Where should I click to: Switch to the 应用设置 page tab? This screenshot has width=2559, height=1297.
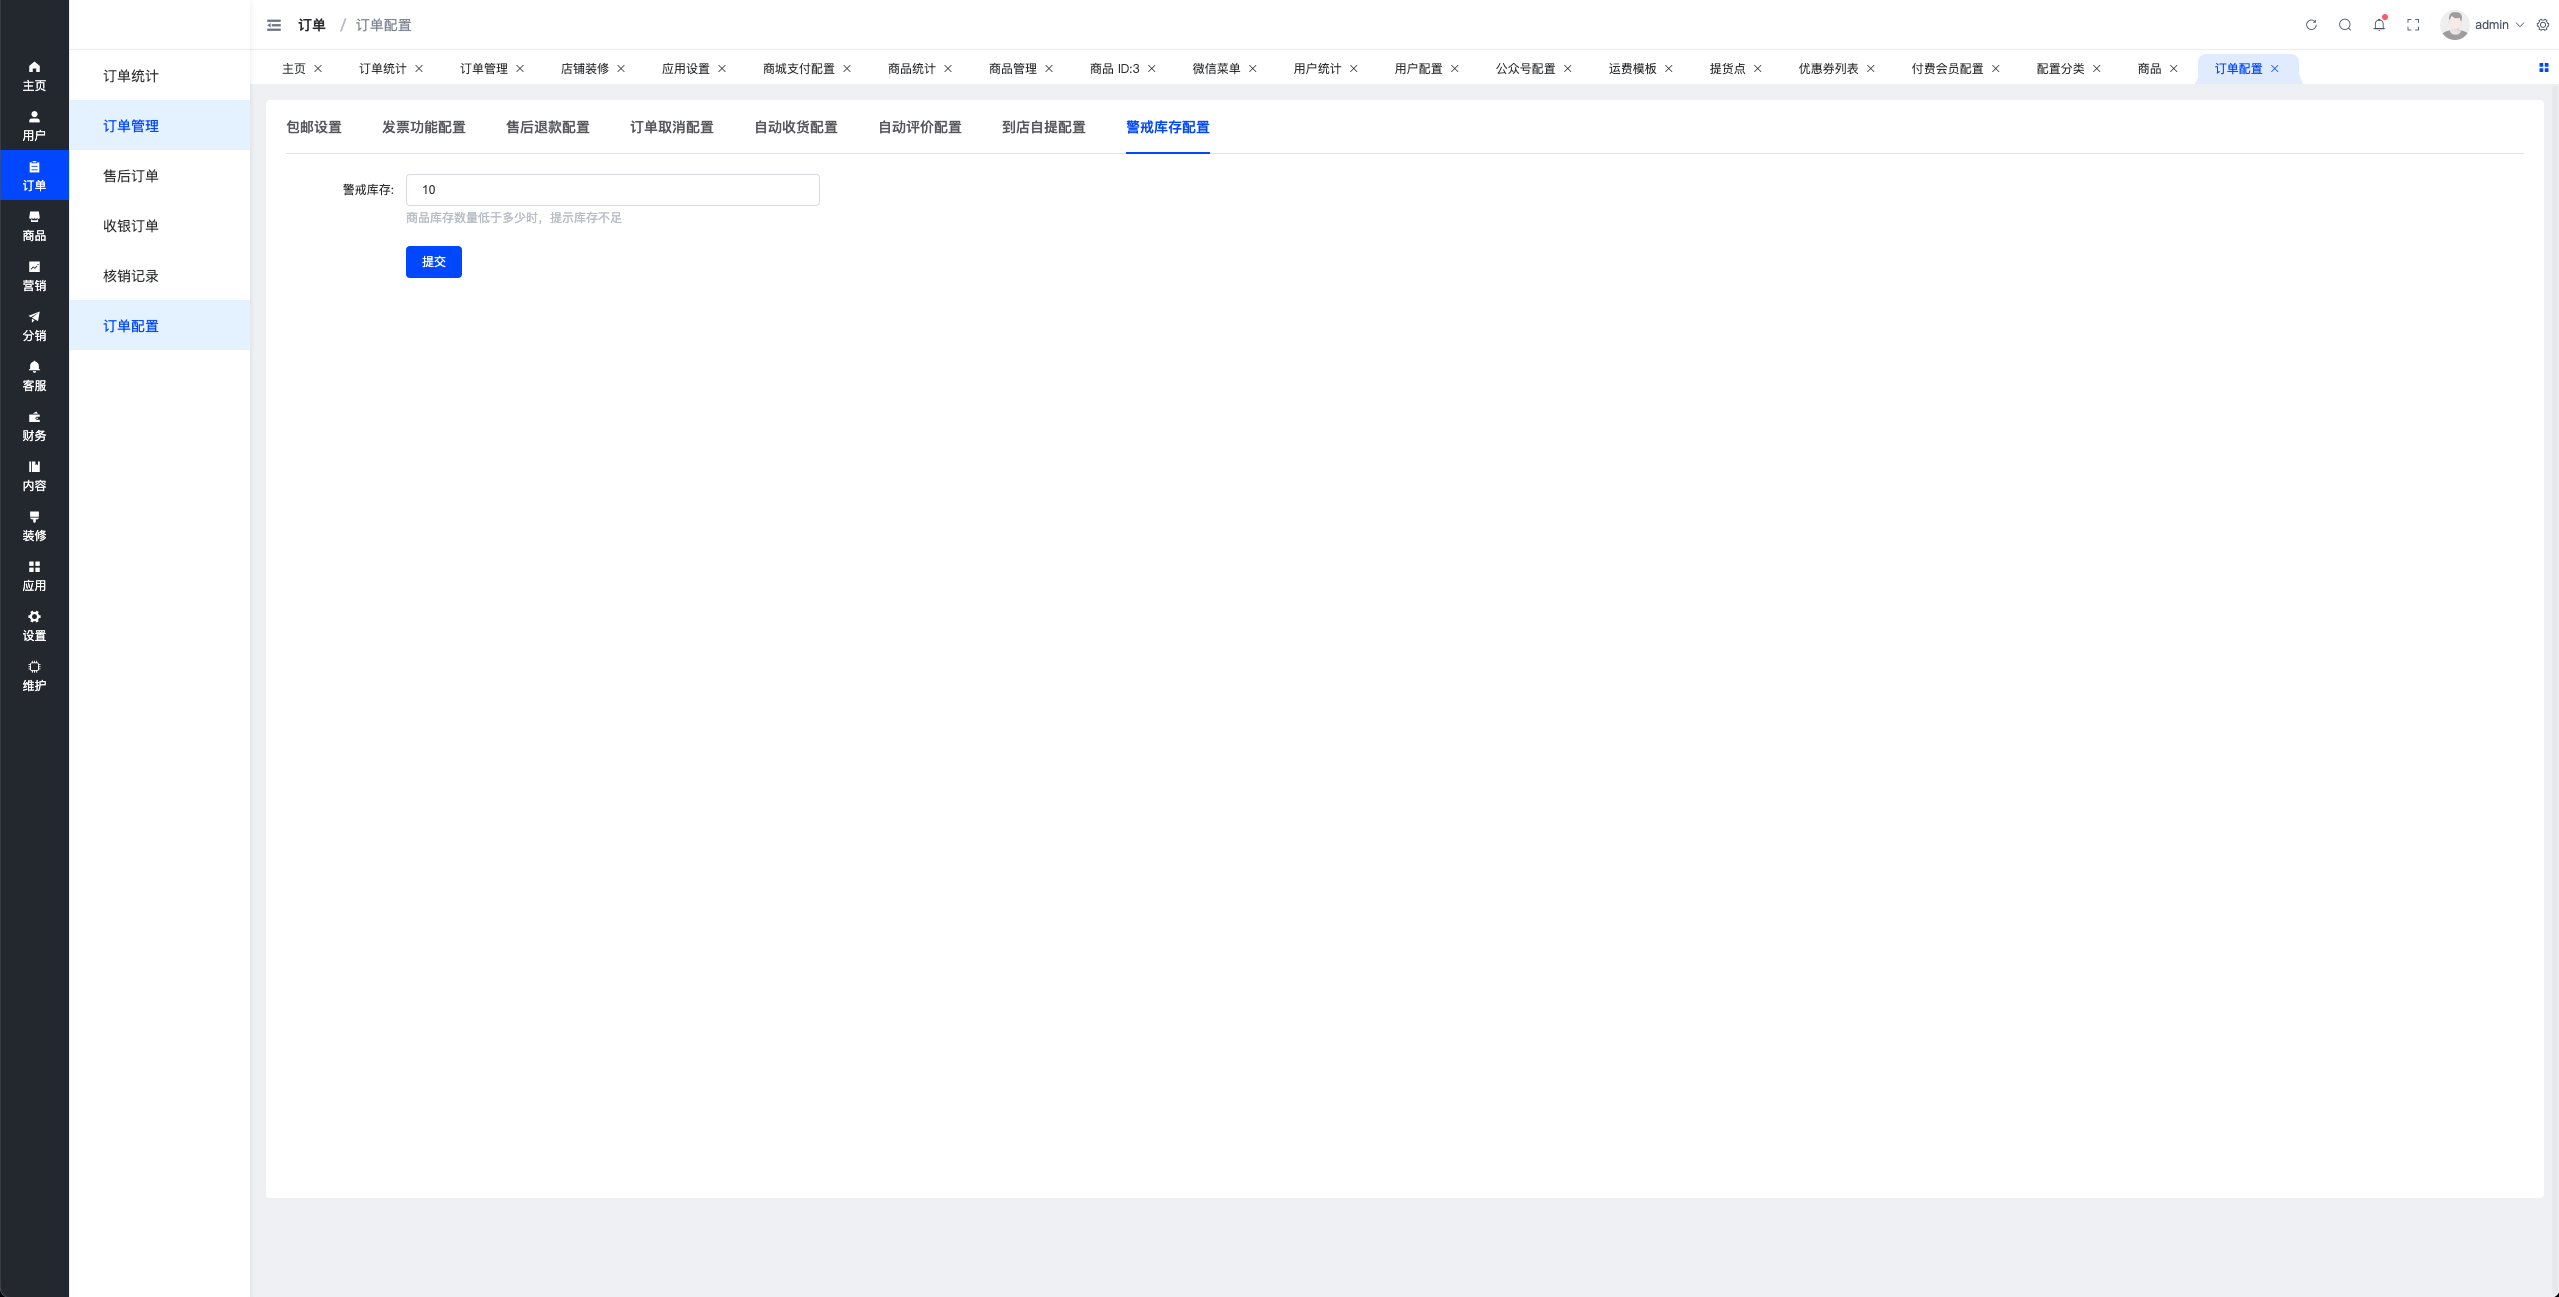(x=686, y=68)
